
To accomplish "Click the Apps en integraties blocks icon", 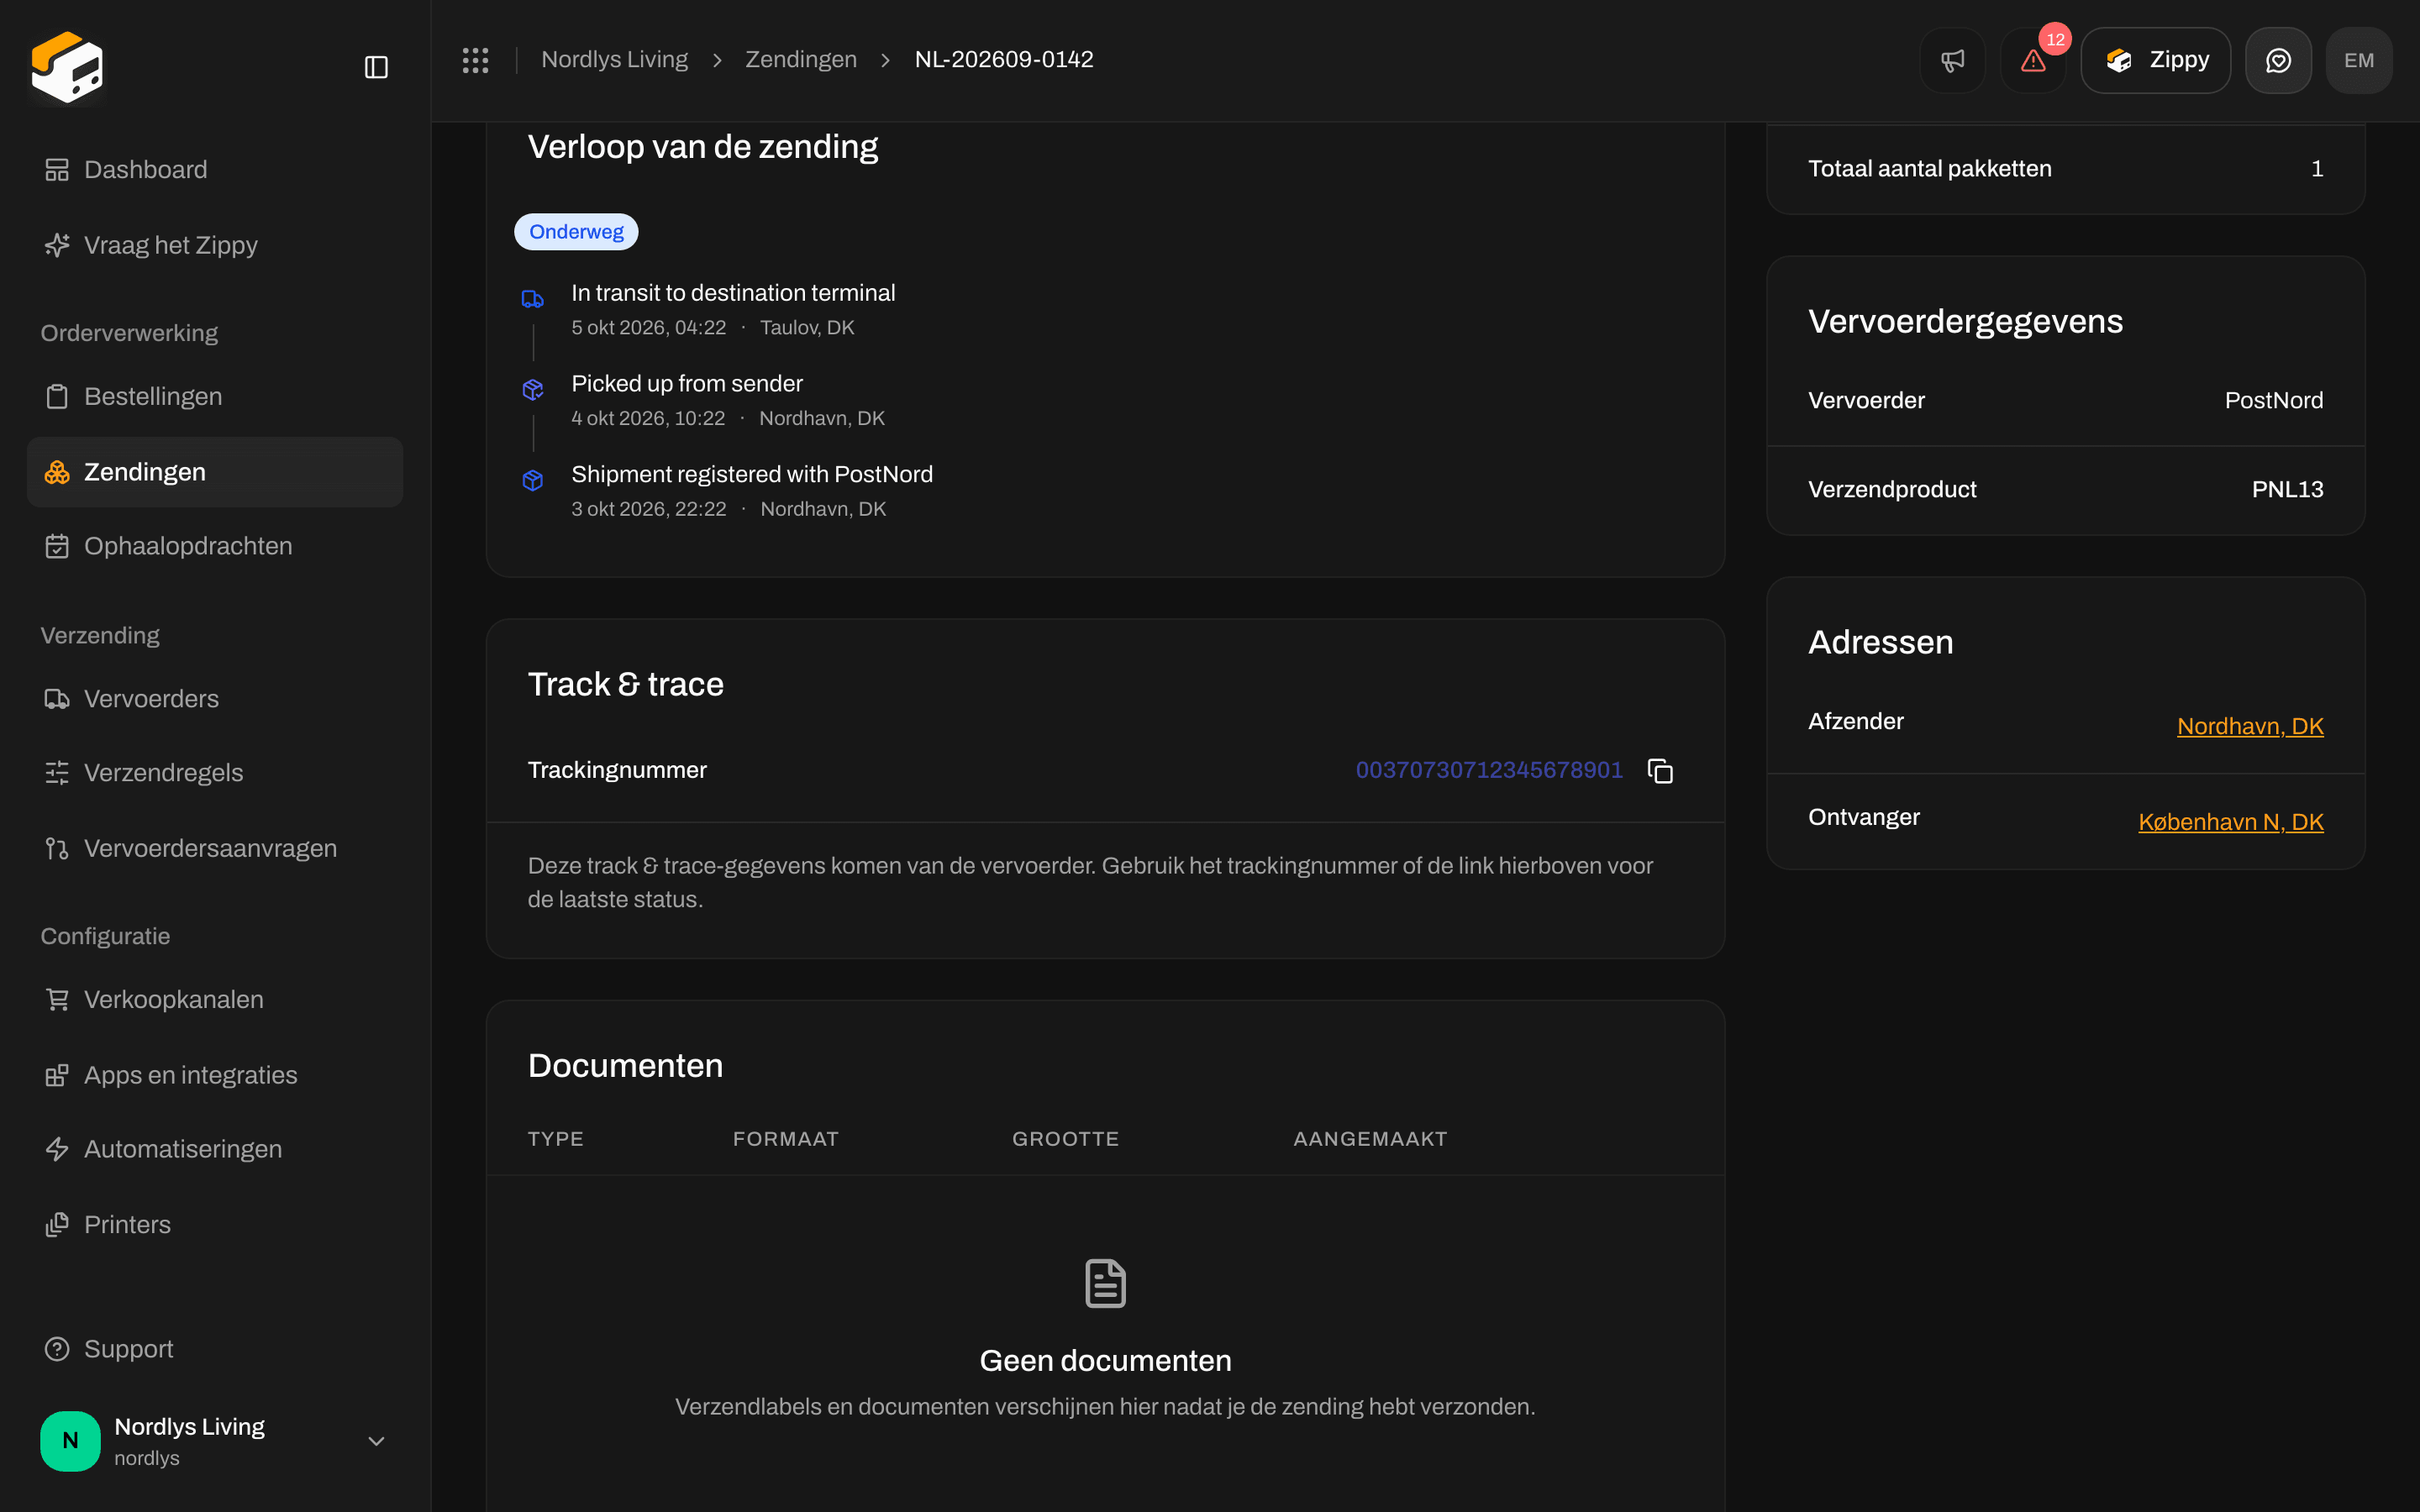I will click(x=57, y=1075).
